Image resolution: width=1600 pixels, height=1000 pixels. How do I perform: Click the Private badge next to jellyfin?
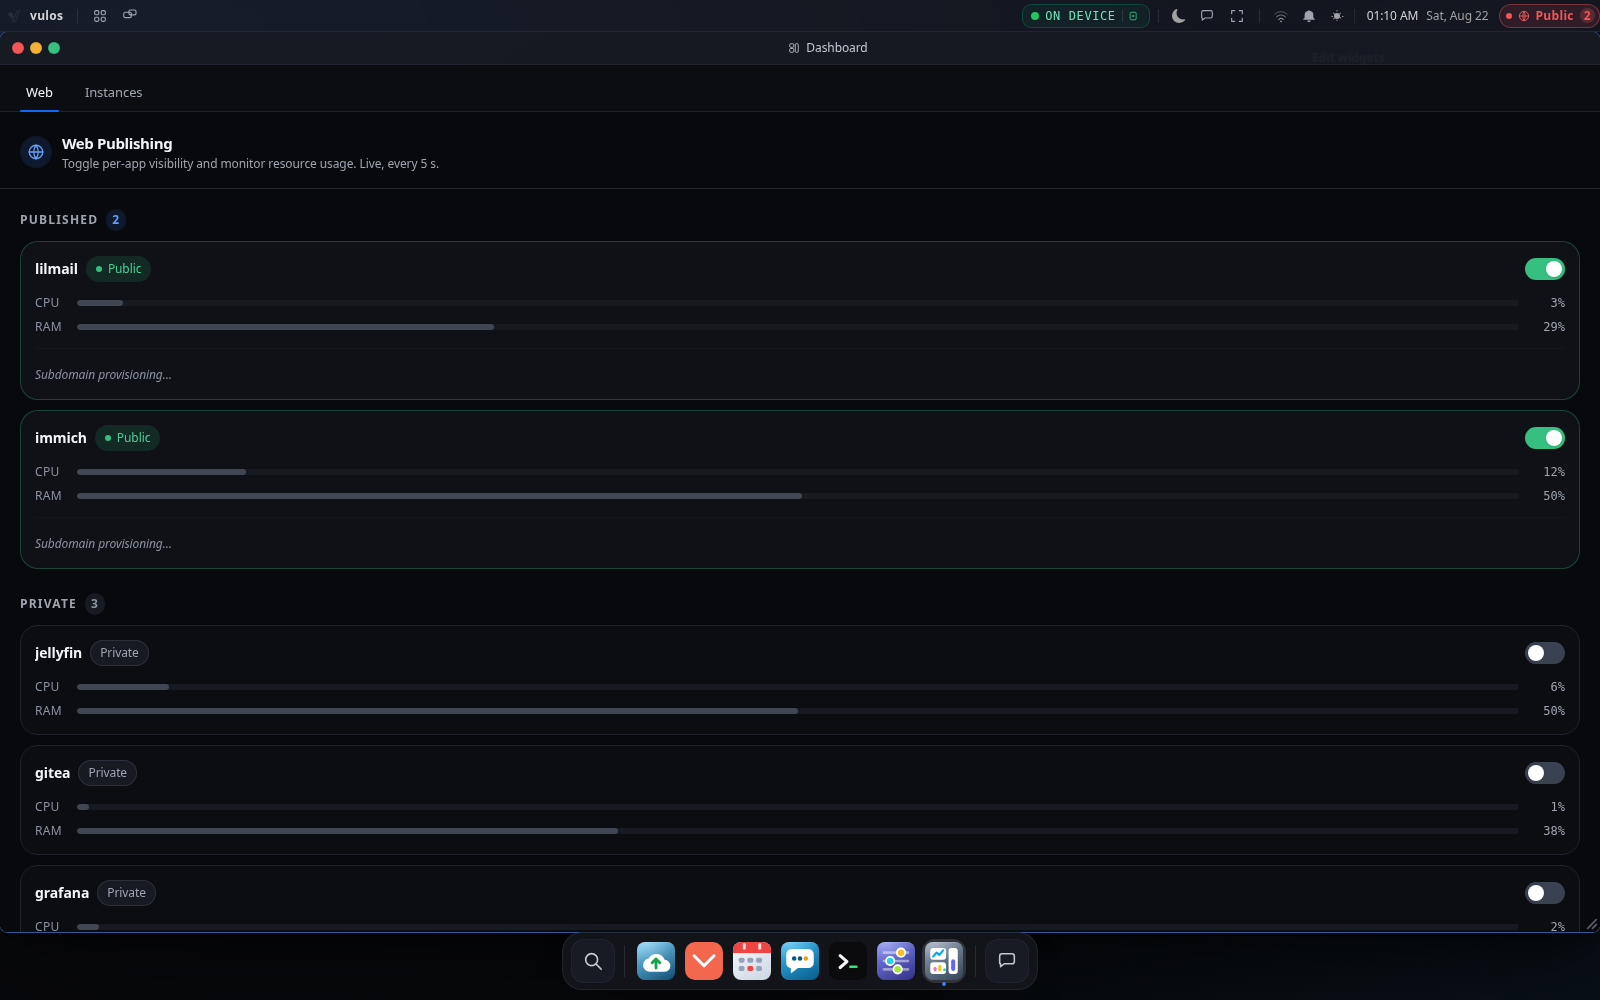coord(119,653)
